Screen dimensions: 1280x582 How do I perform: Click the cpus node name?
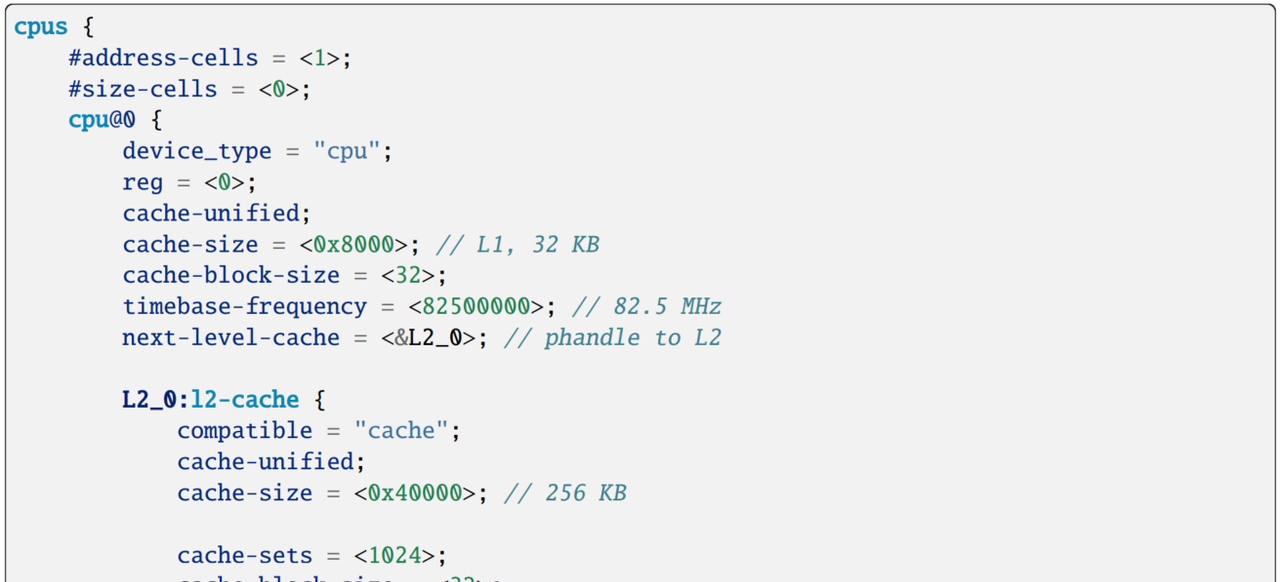tap(41, 27)
